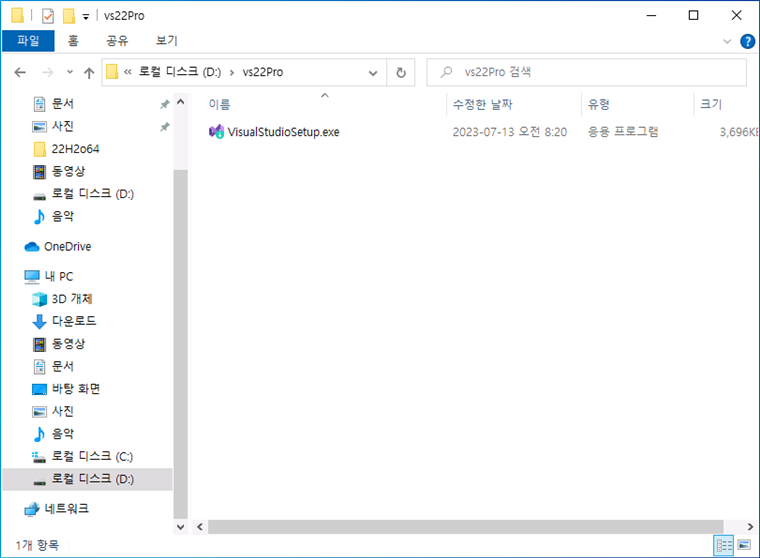
Task: Open the 22H2o64 folder in Quick Access
Action: (75, 149)
